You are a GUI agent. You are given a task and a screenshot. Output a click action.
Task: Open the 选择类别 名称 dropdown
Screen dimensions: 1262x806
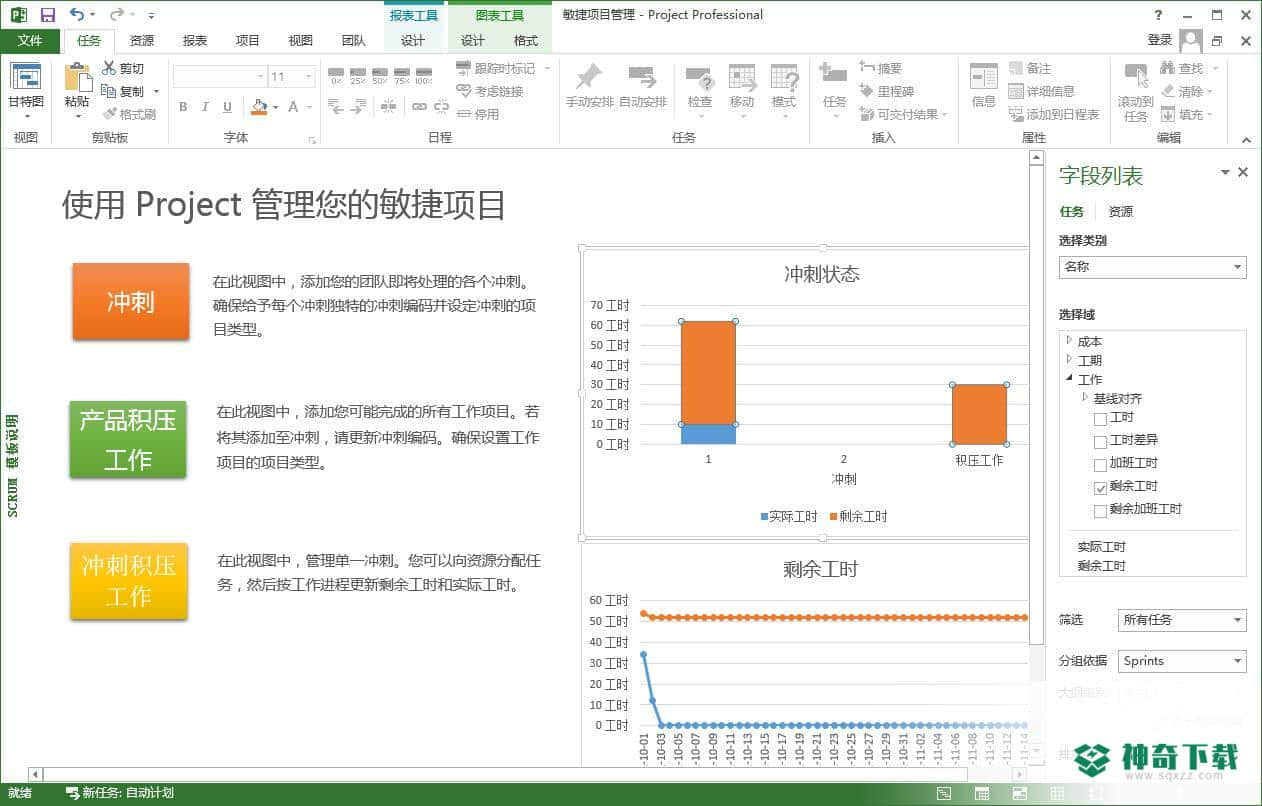(1152, 267)
